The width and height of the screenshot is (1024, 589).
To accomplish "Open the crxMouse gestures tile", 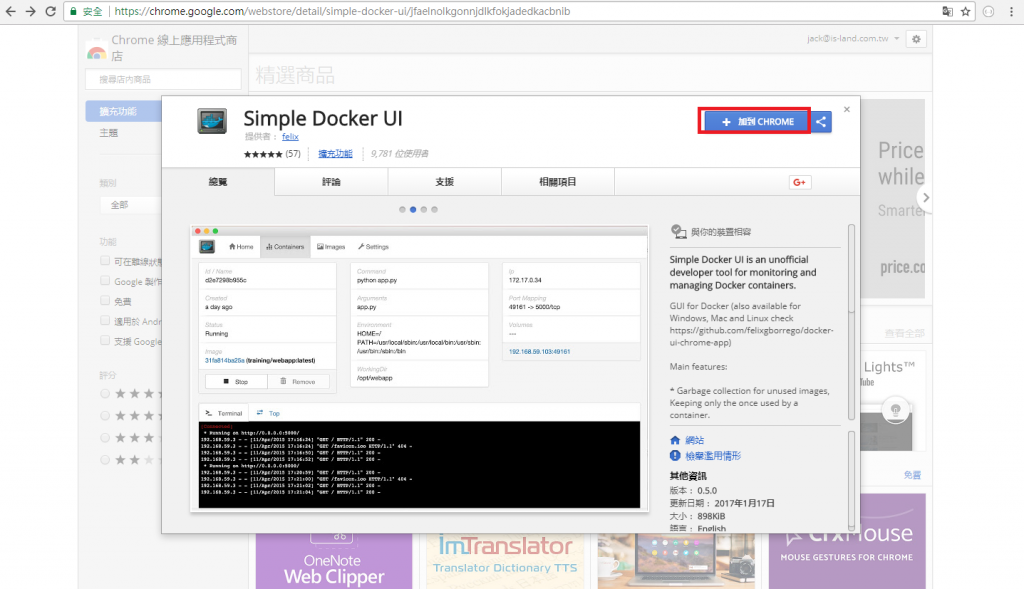I will pyautogui.click(x=847, y=541).
